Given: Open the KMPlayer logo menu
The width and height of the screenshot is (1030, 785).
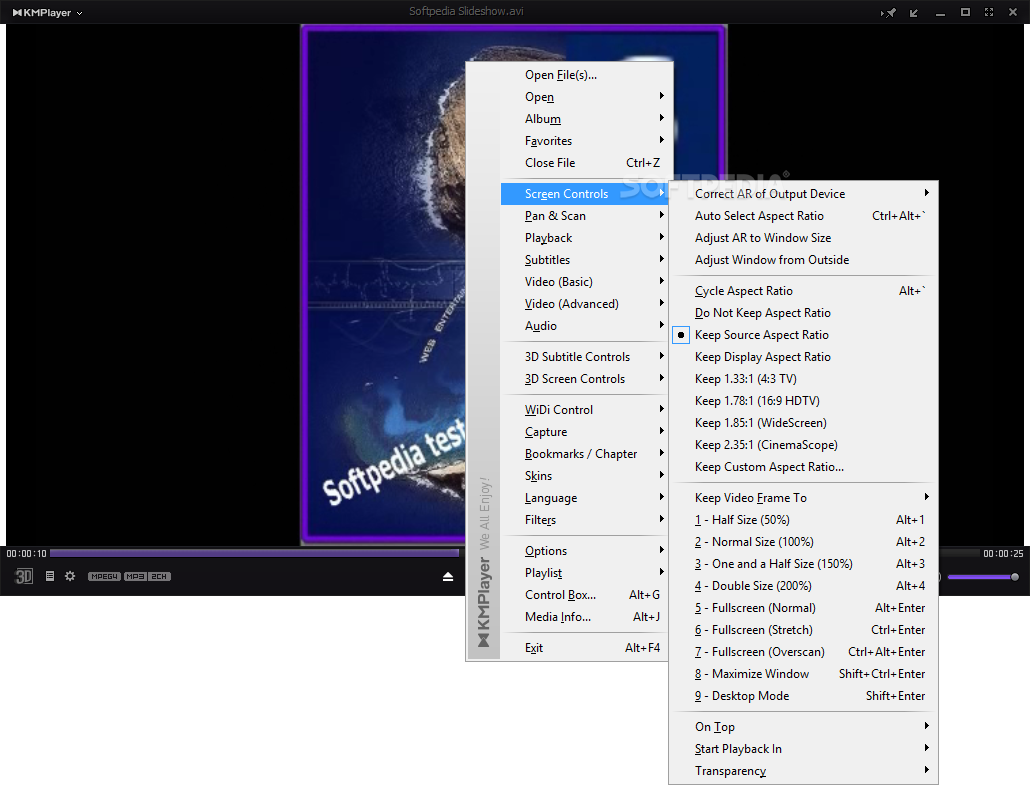Looking at the screenshot, I should coord(47,12).
